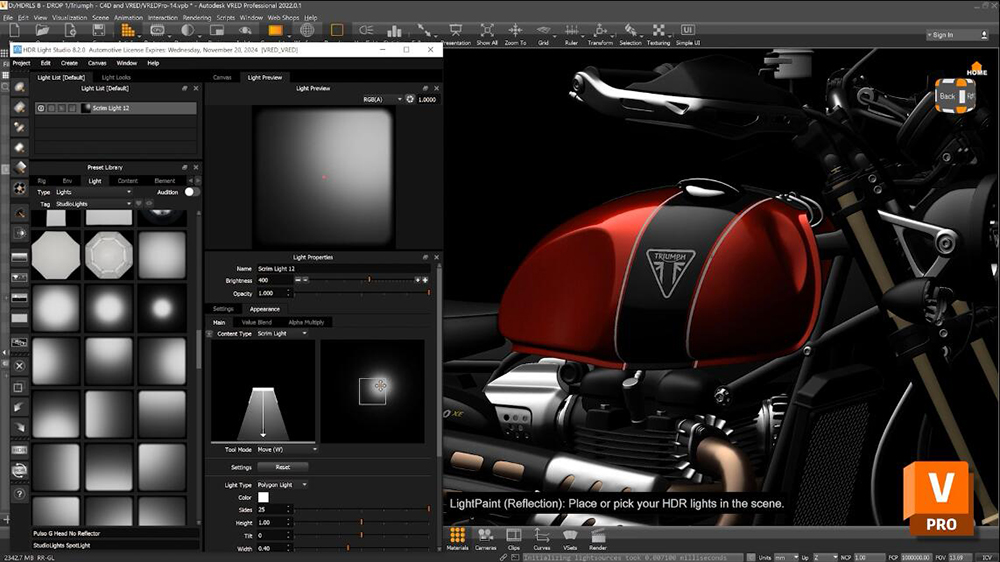
Task: Click the New file icon in VRED toolbar
Action: coord(15,31)
